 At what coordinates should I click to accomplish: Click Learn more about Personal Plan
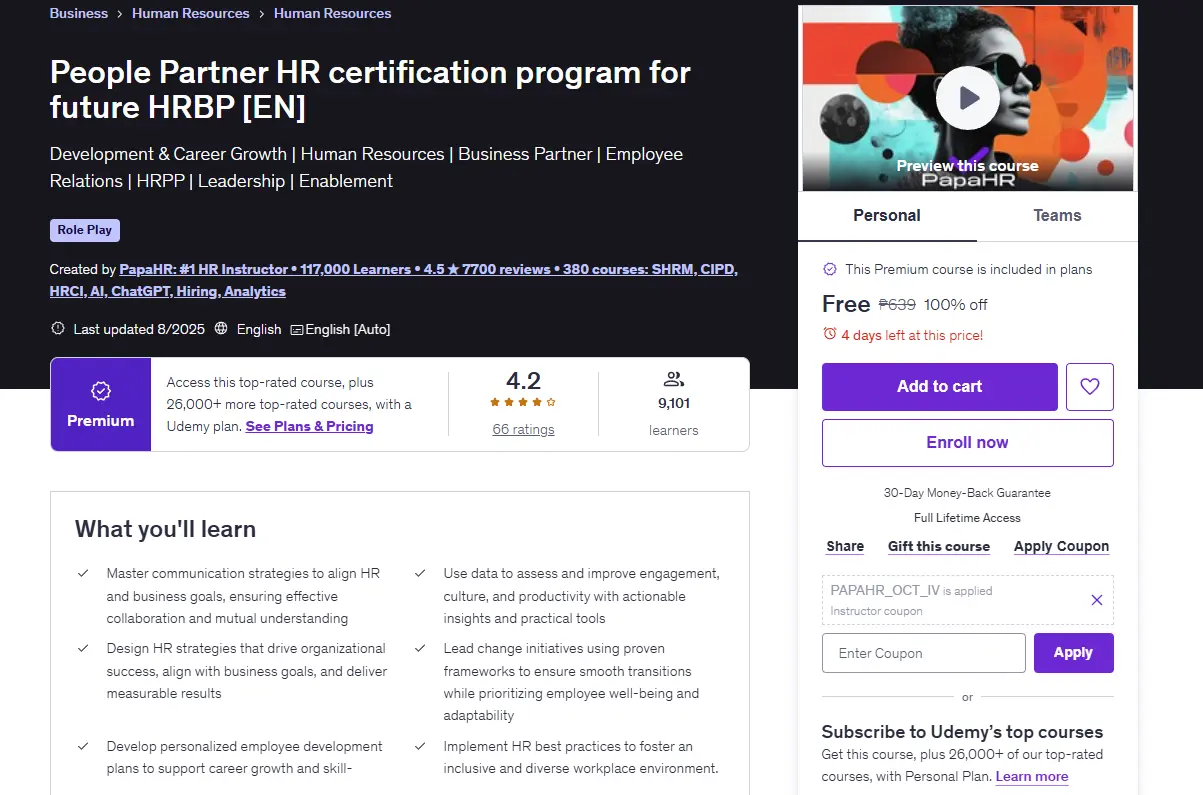point(1032,776)
